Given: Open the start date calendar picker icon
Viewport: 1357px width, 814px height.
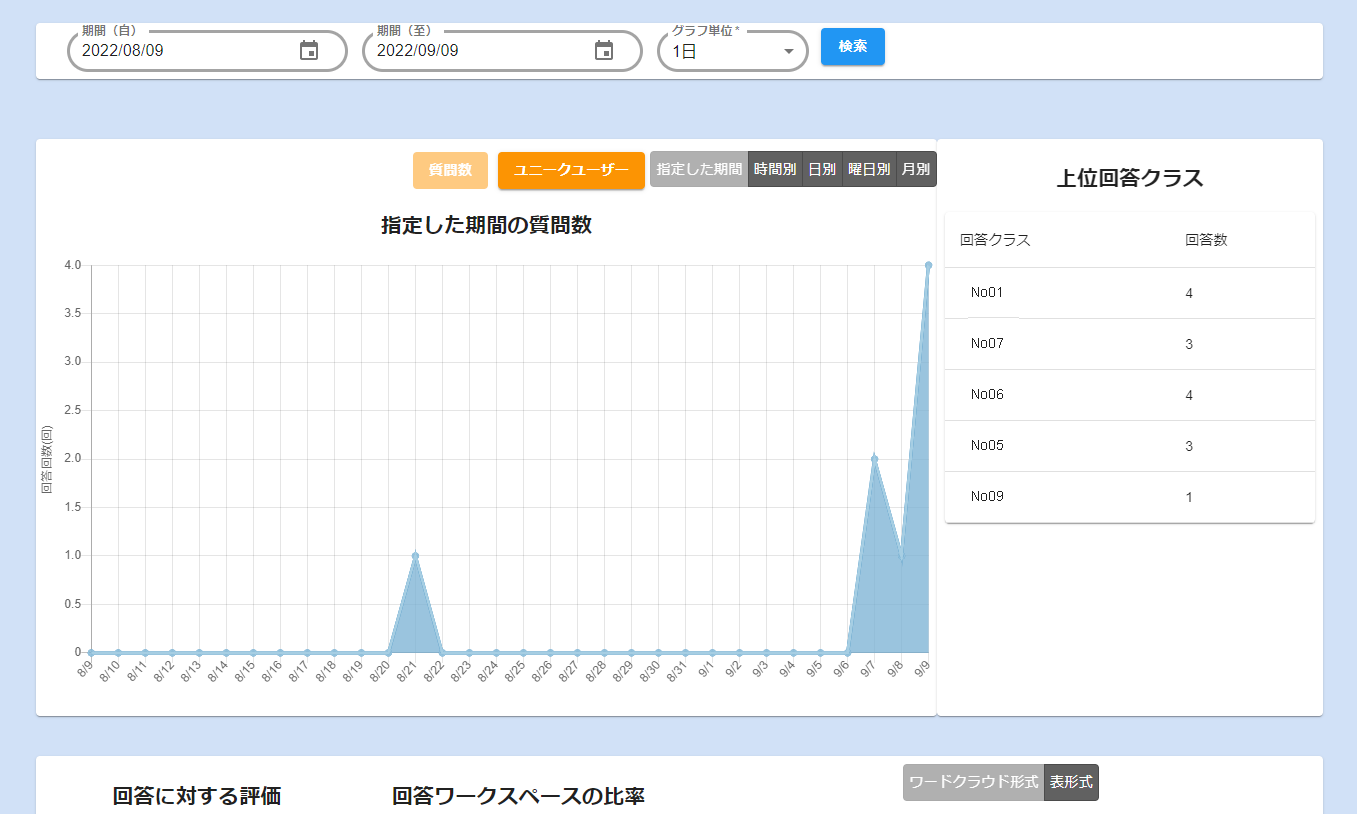Looking at the screenshot, I should pos(309,51).
